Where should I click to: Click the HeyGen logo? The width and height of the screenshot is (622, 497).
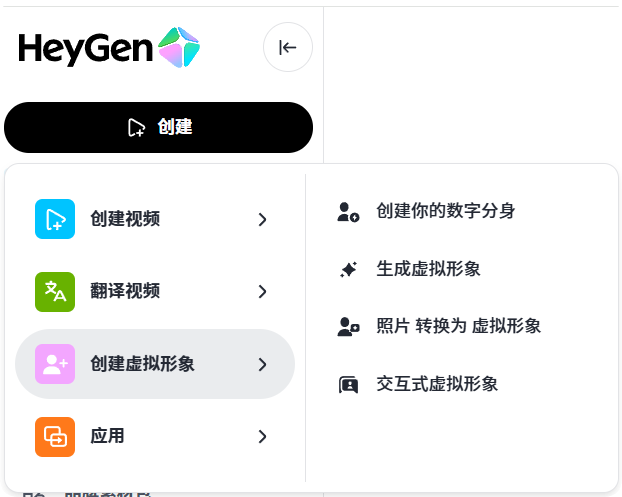coord(108,47)
